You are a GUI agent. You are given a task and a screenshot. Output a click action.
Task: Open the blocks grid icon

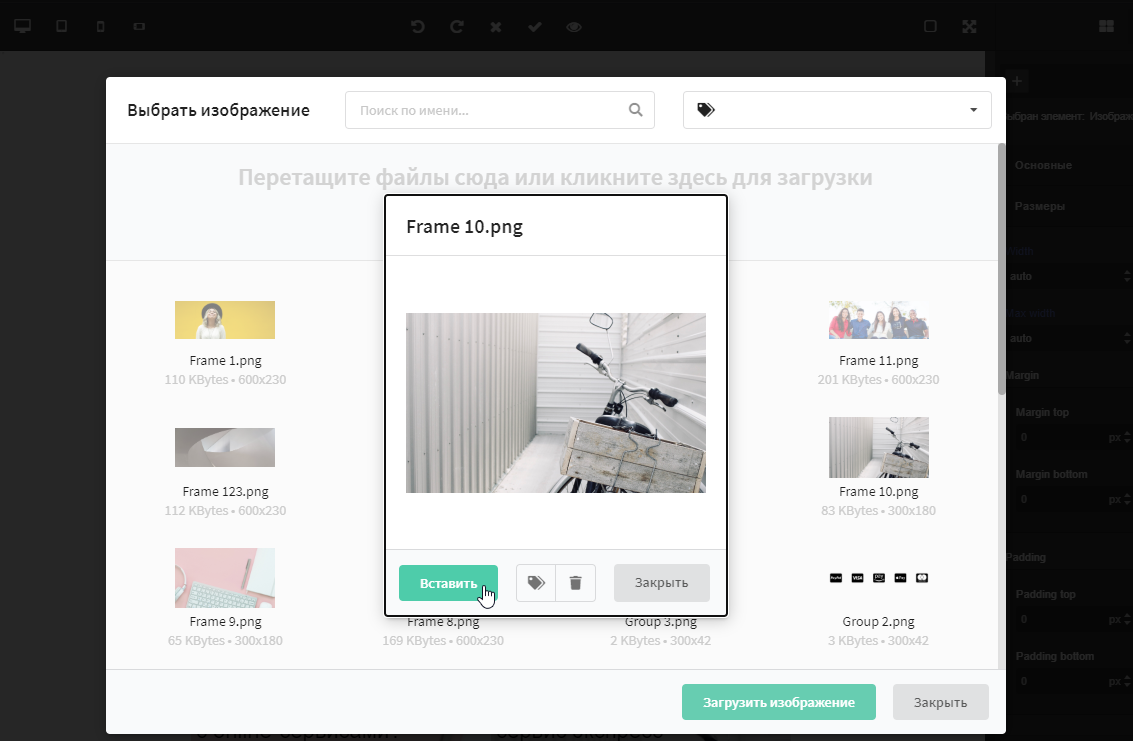[x=1106, y=26]
